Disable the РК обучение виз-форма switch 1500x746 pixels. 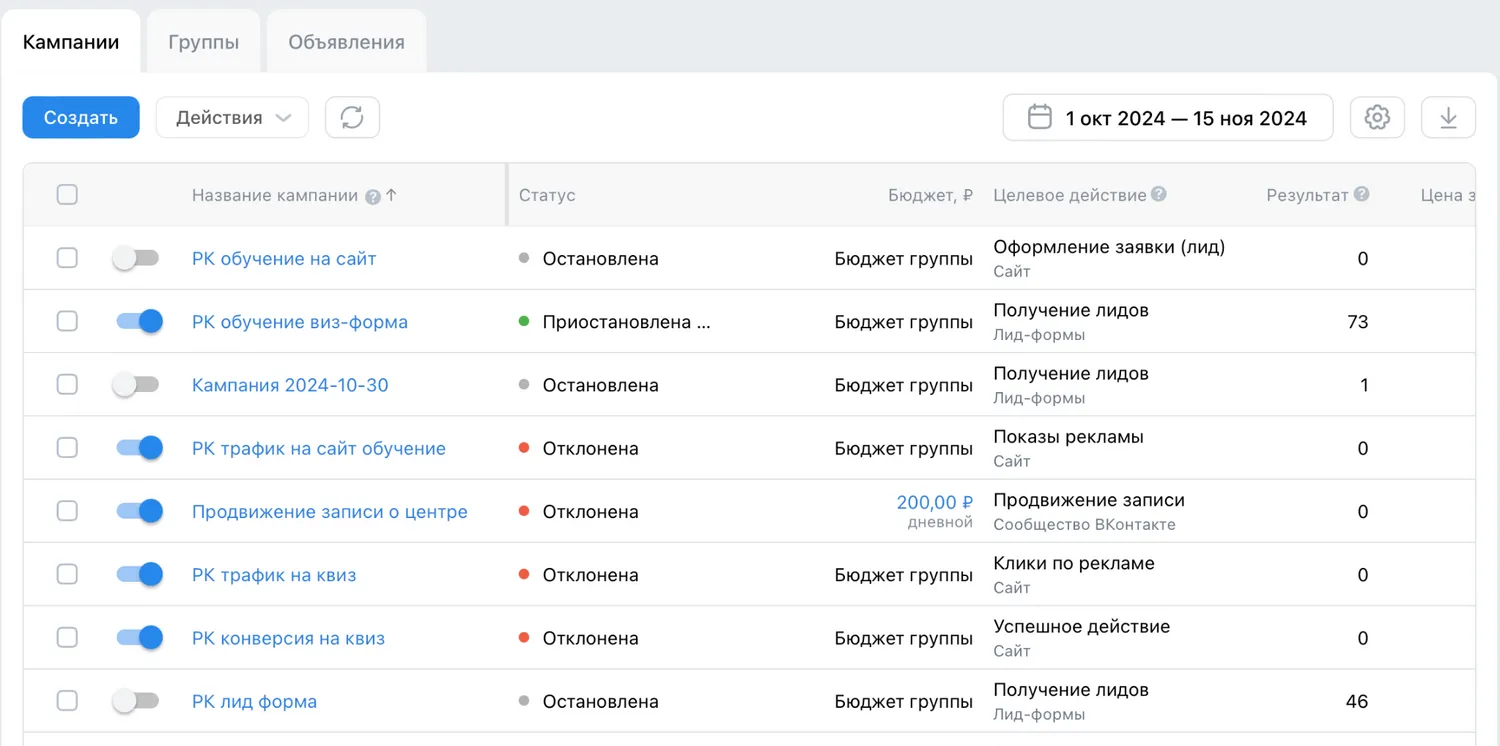pos(139,321)
